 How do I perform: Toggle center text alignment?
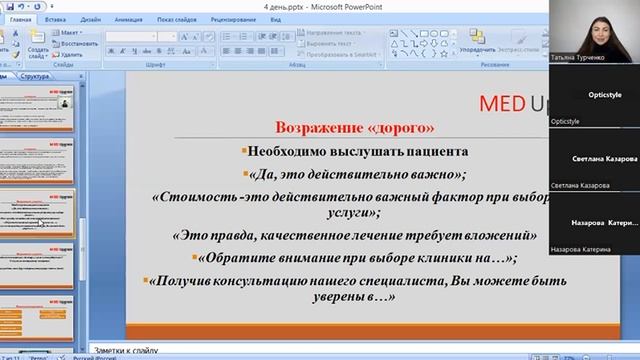point(238,51)
